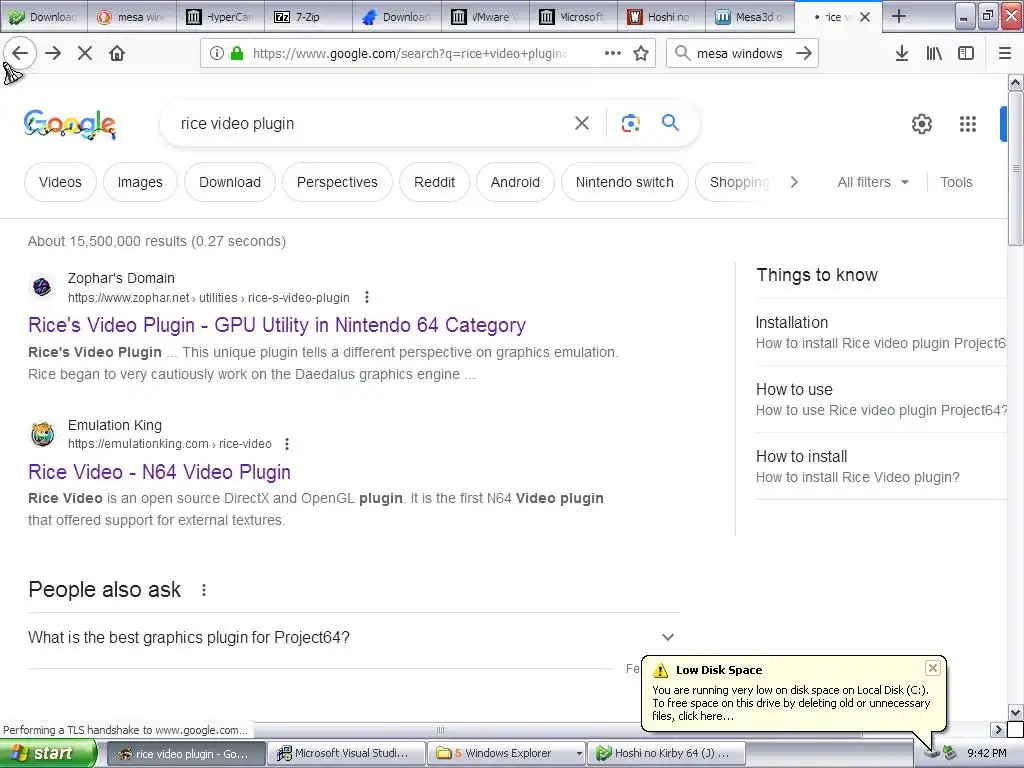Go to the Google logo homepage
This screenshot has height=768, width=1024.
pos(70,124)
